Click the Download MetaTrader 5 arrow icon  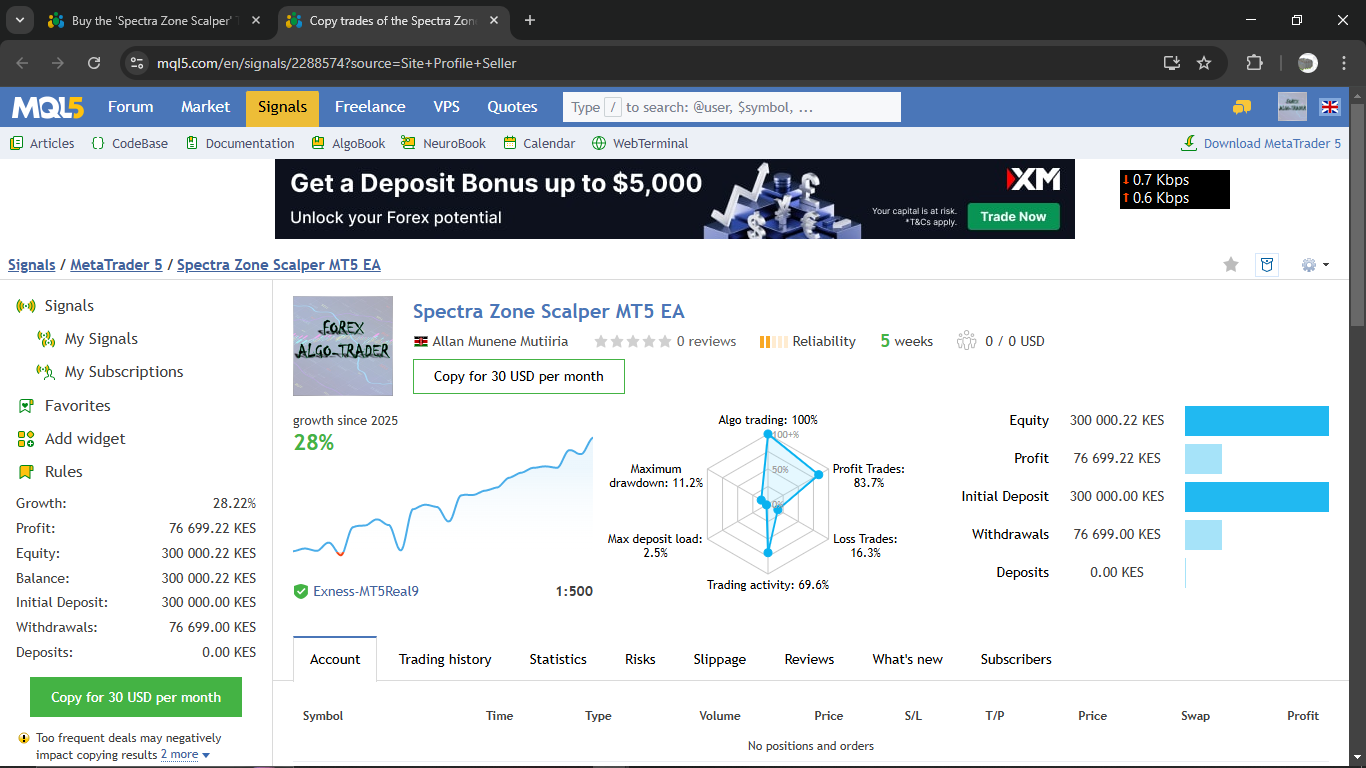pyautogui.click(x=1189, y=143)
